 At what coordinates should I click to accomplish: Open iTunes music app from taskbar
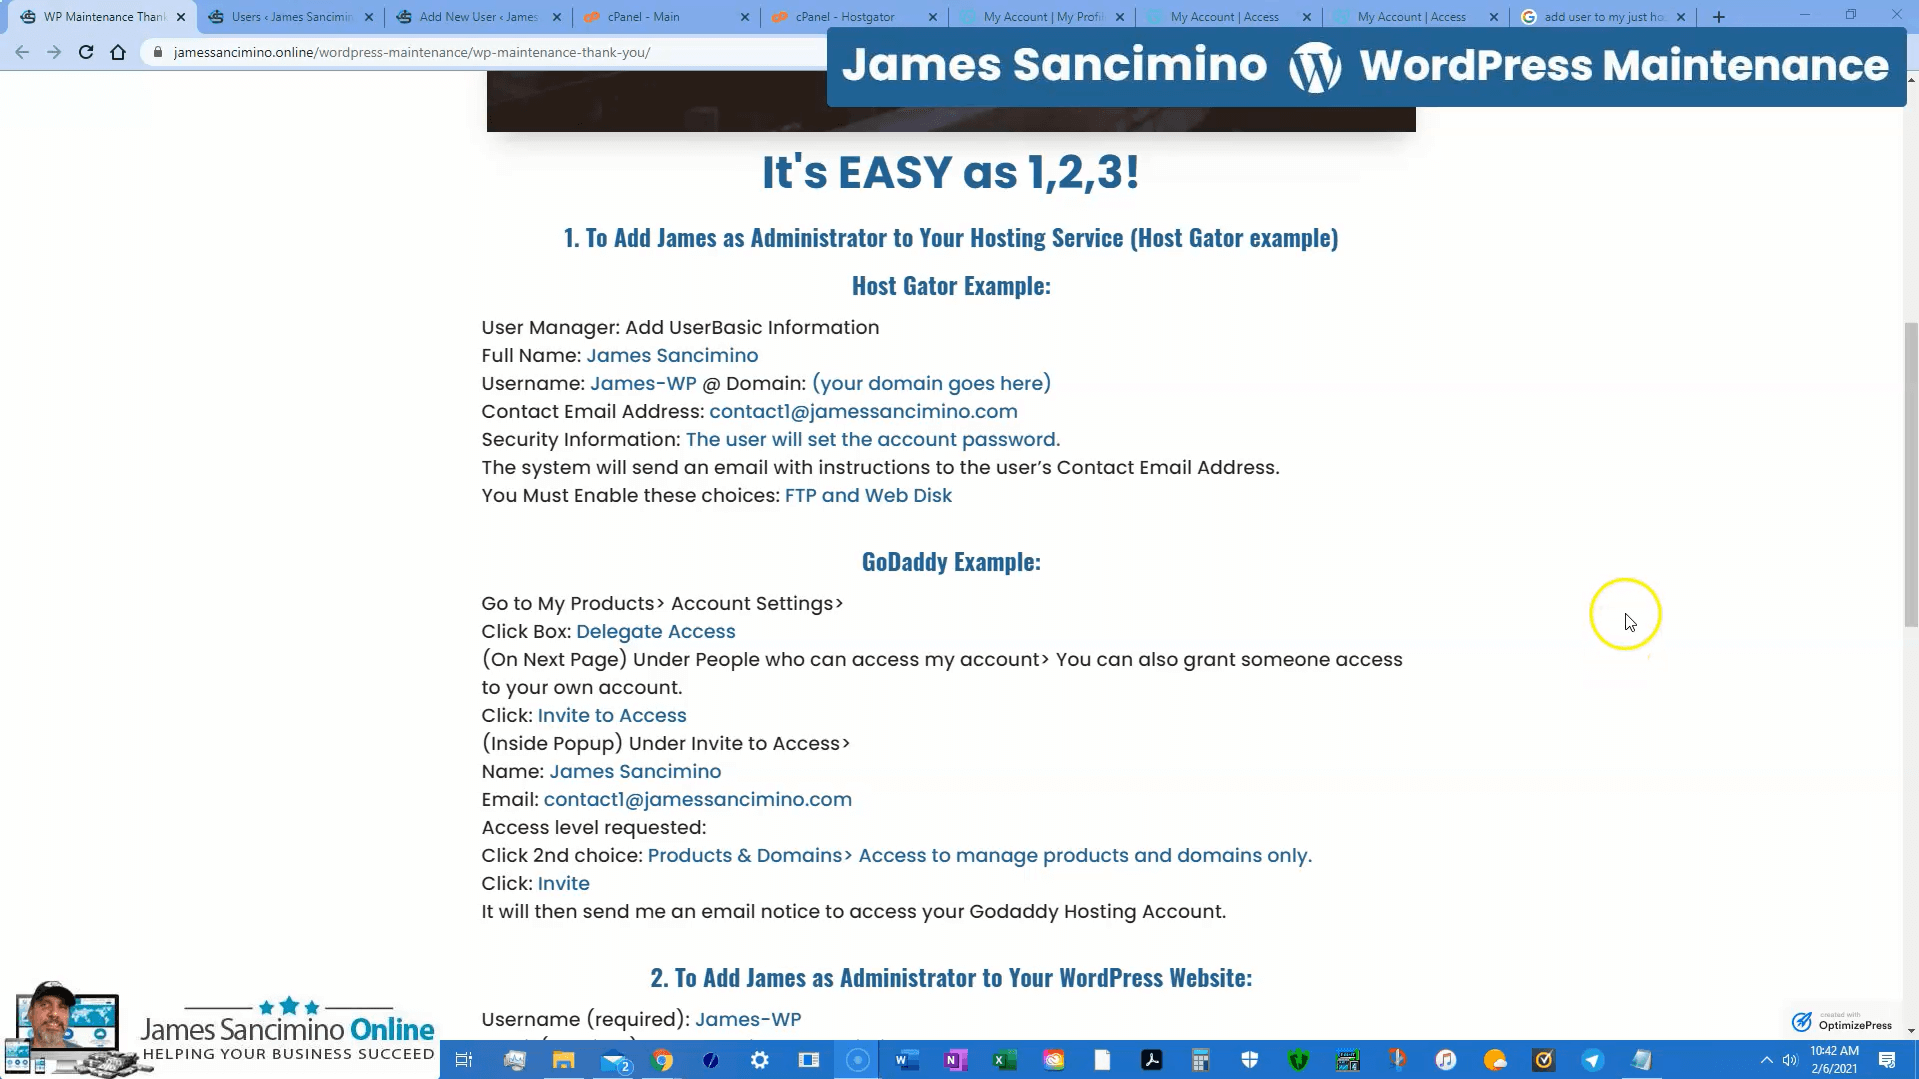pyautogui.click(x=1446, y=1060)
